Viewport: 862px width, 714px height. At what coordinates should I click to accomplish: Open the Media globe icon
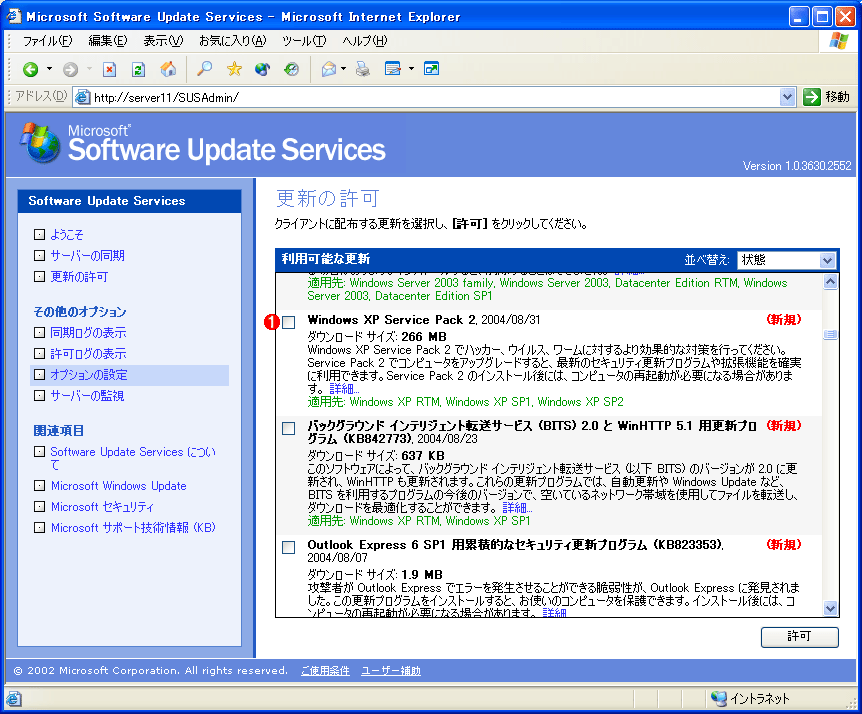pos(263,69)
